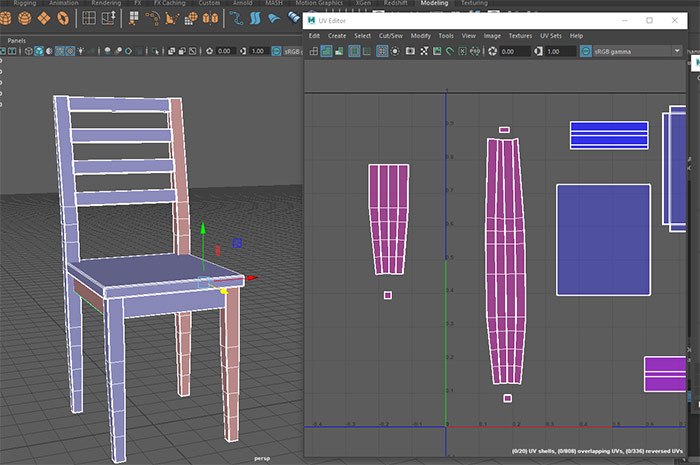Viewport: 700px width, 465px height.
Task: Click the UV Editor gamma icon
Action: point(536,51)
